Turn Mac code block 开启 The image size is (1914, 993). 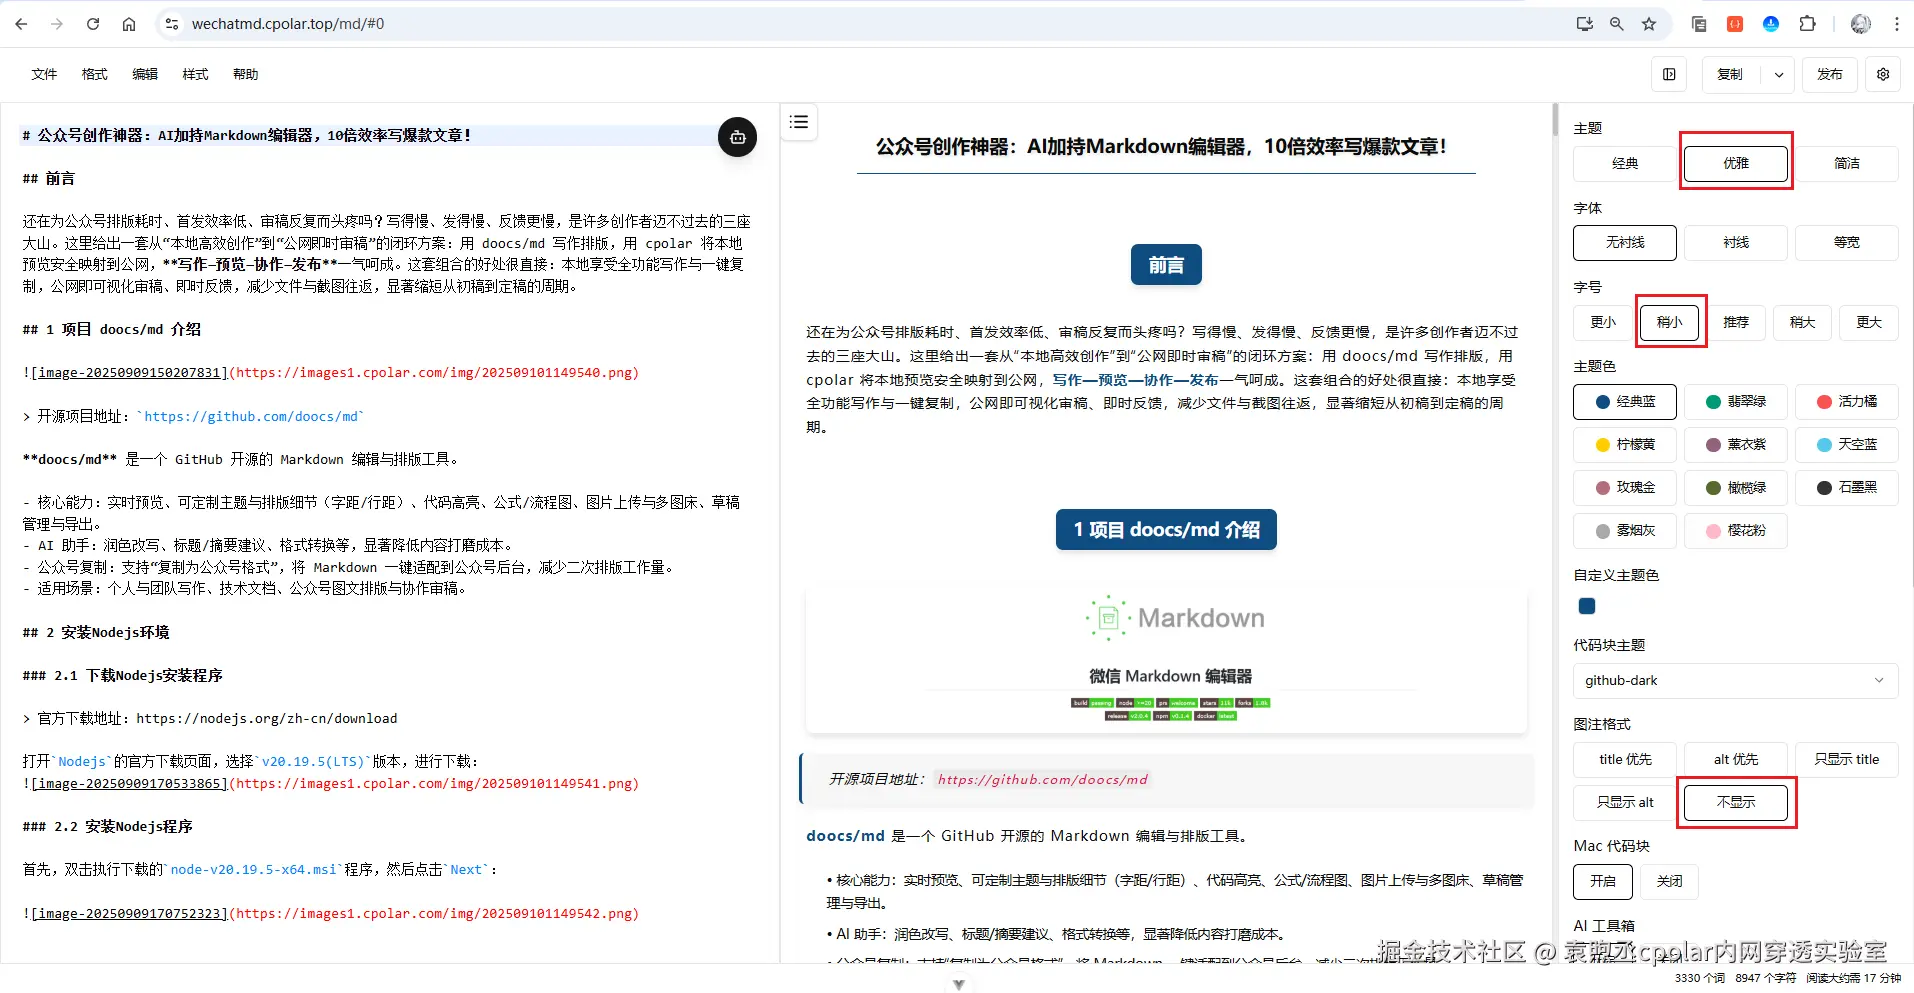coord(1603,882)
